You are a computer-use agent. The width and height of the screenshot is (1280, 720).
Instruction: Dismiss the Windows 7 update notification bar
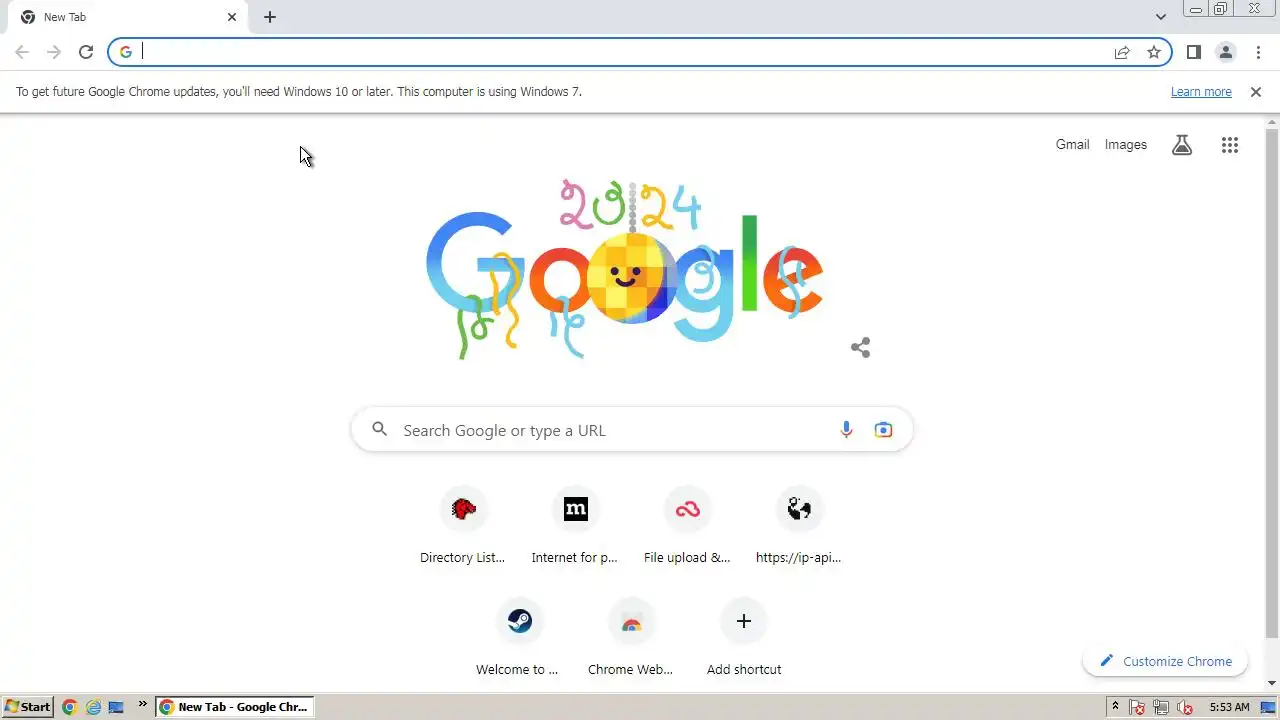(1256, 92)
